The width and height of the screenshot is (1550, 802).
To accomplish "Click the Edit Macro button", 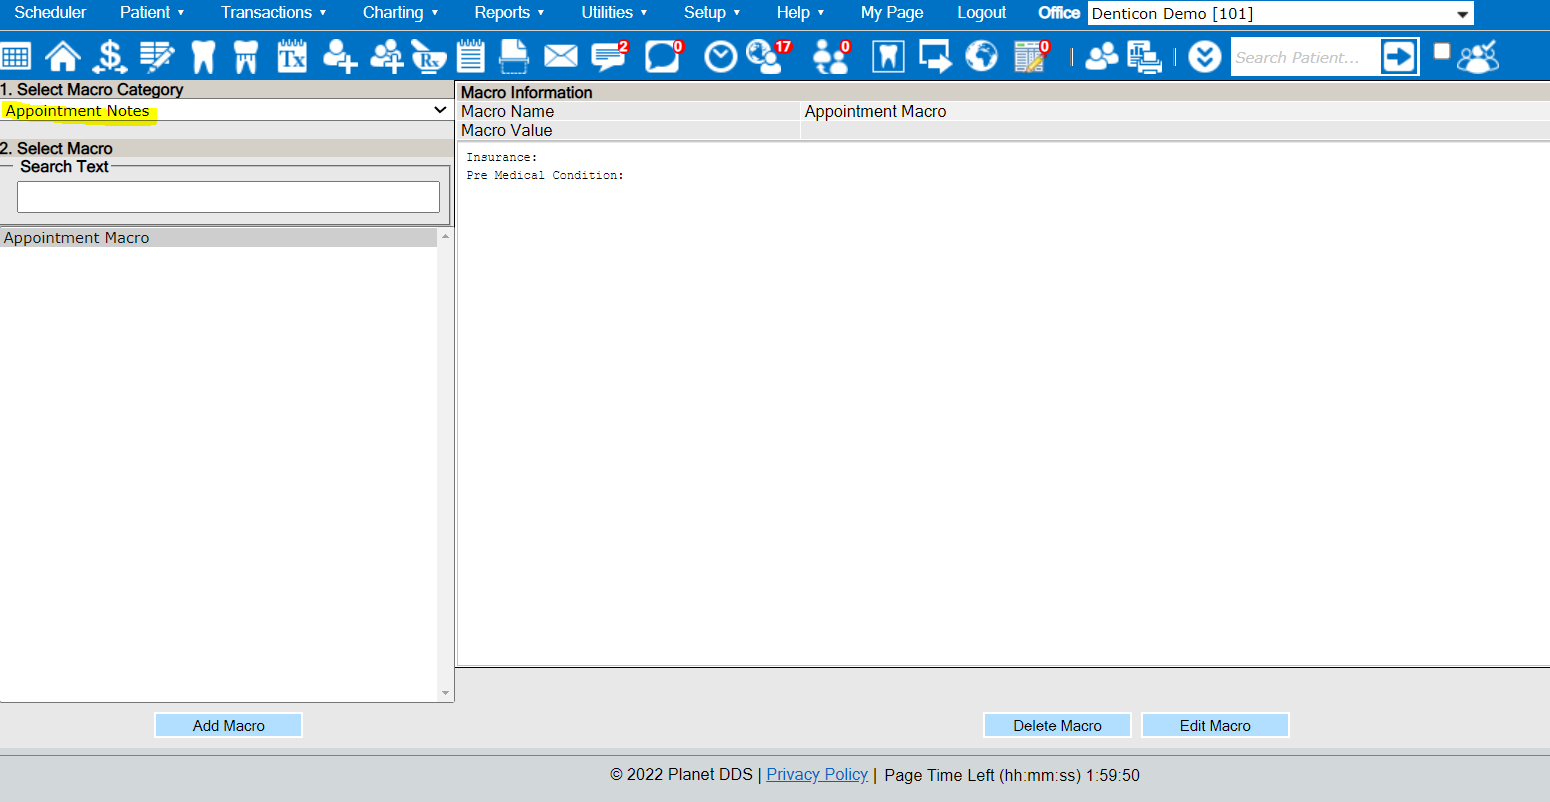I will pos(1215,726).
